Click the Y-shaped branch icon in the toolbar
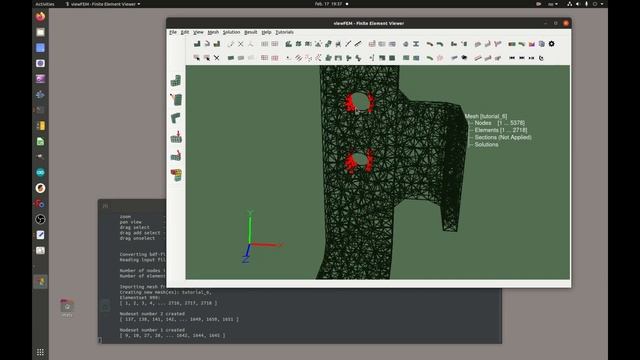 (498, 44)
